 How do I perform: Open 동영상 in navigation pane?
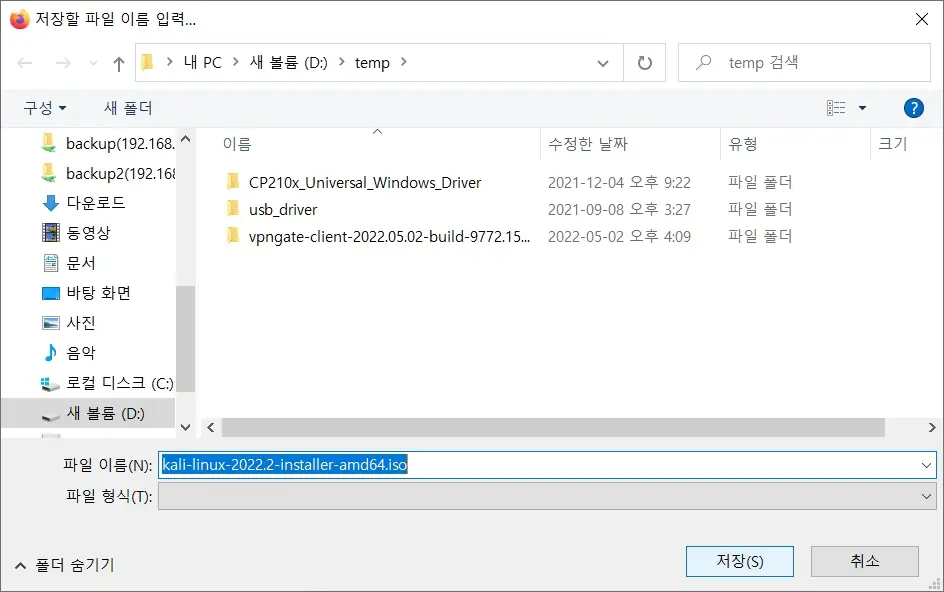pyautogui.click(x=76, y=233)
